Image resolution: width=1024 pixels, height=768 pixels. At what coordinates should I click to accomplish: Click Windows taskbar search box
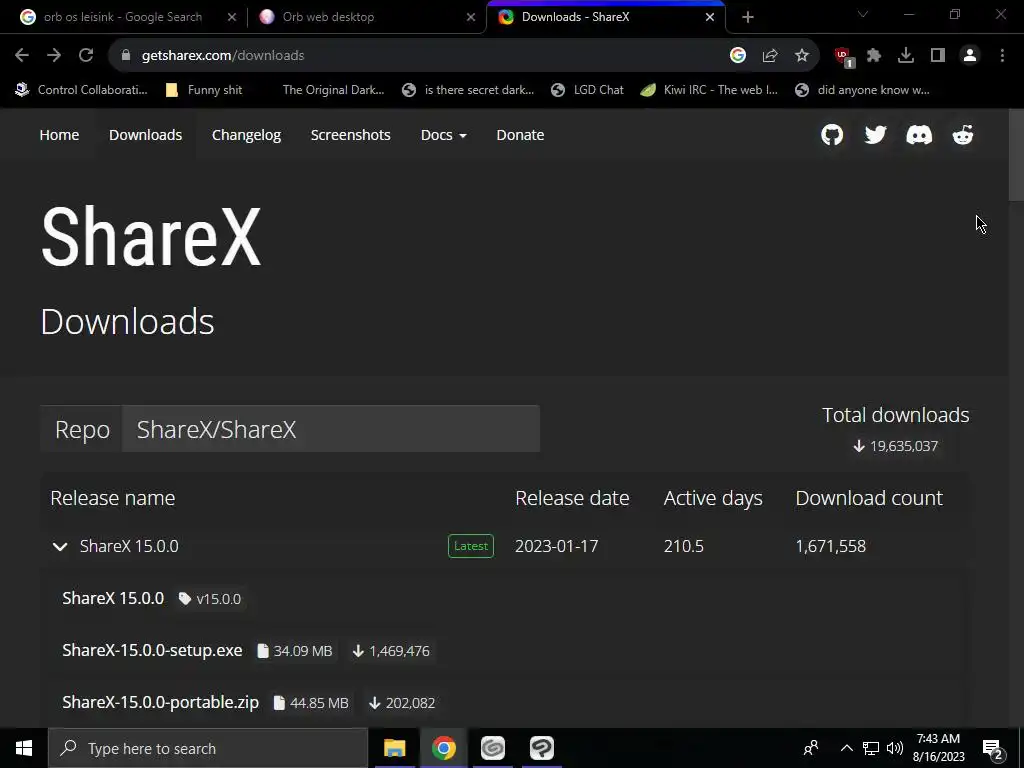(x=208, y=748)
